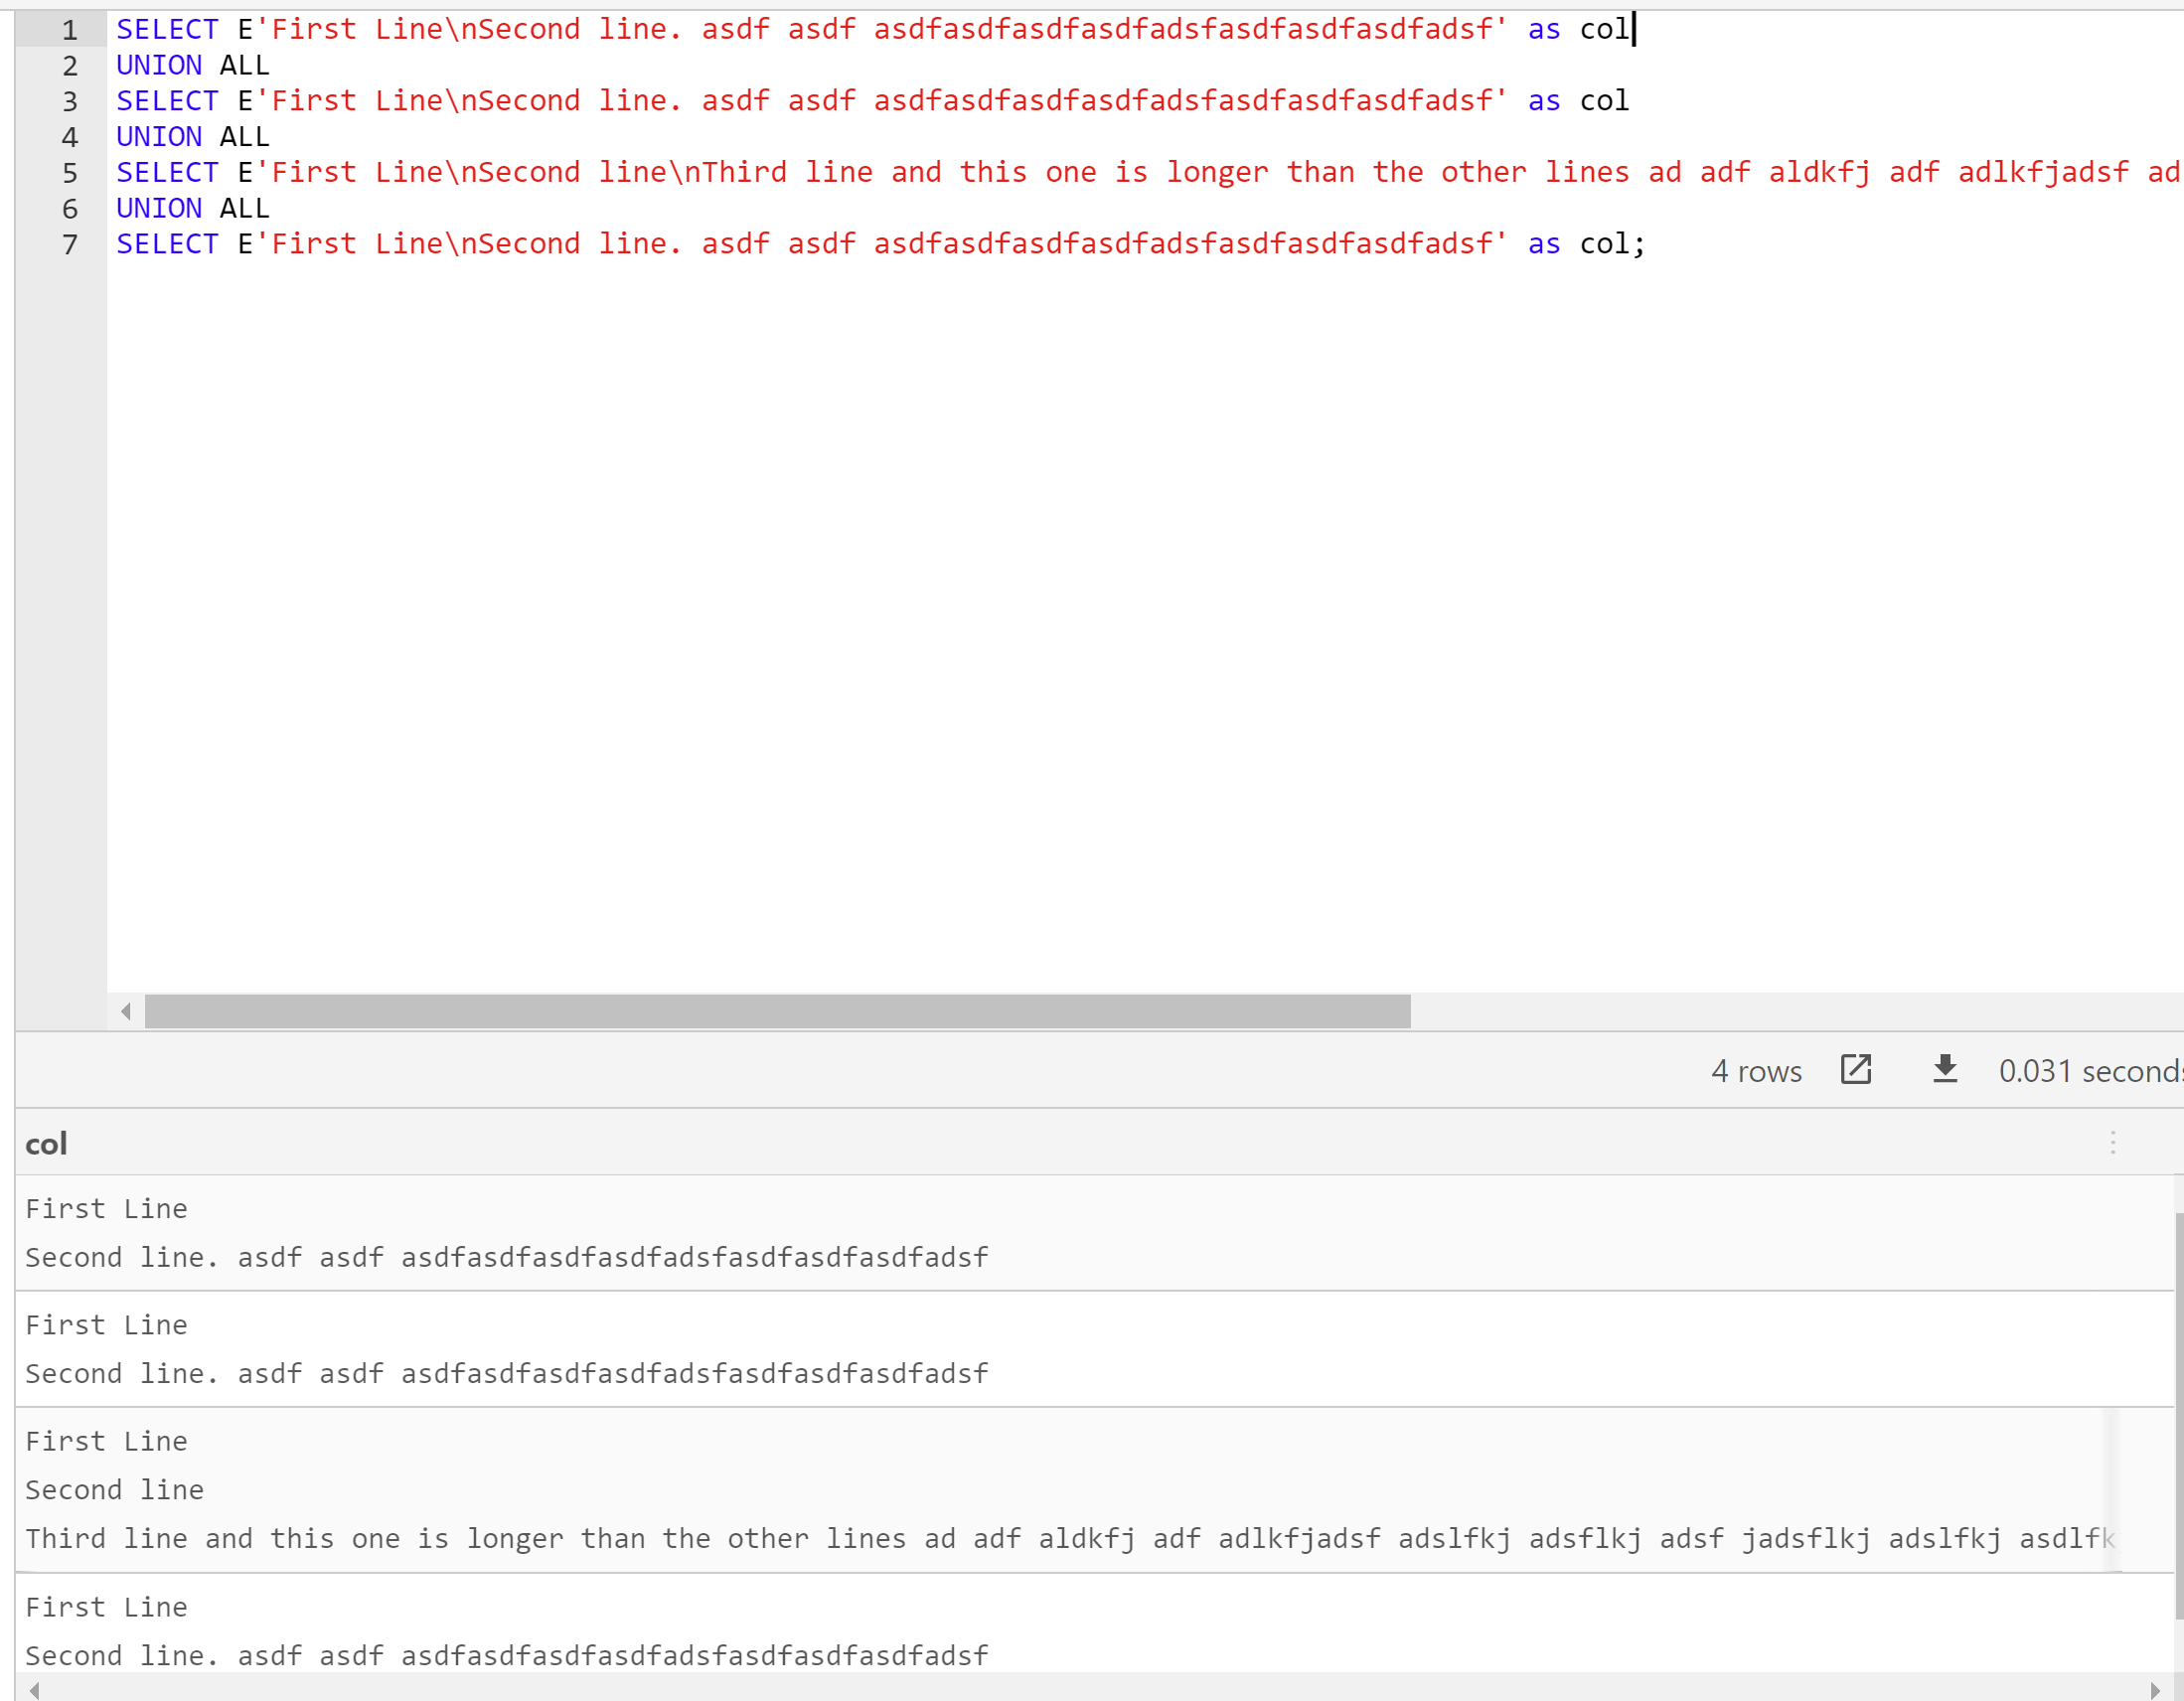Click the left arrow of the editor scrollbar

point(126,1011)
